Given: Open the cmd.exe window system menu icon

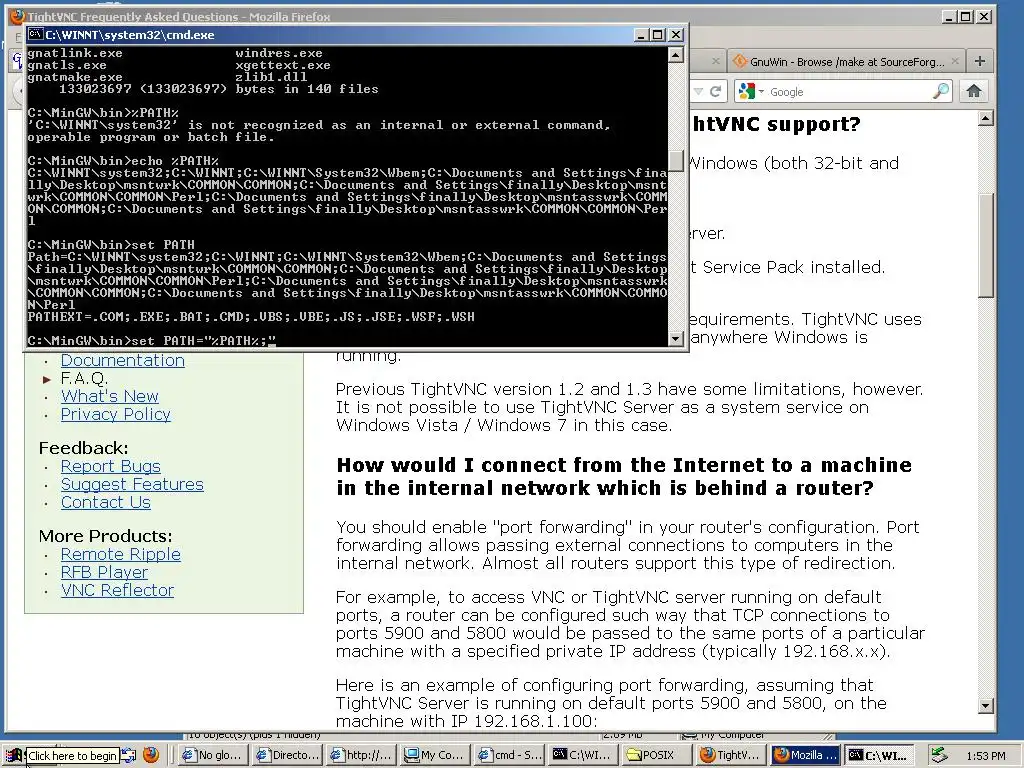Looking at the screenshot, I should pos(35,35).
